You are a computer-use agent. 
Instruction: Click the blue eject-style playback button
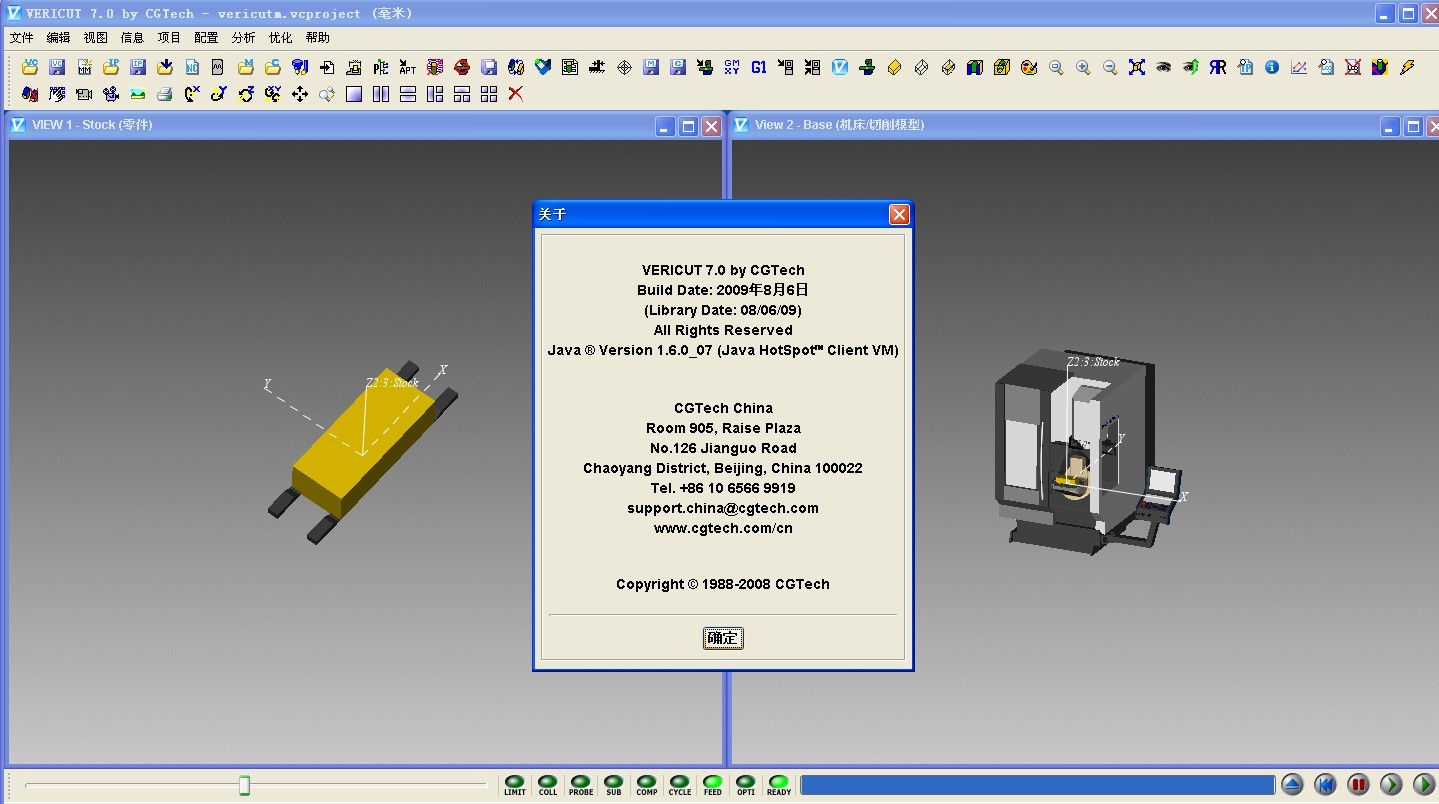1292,784
